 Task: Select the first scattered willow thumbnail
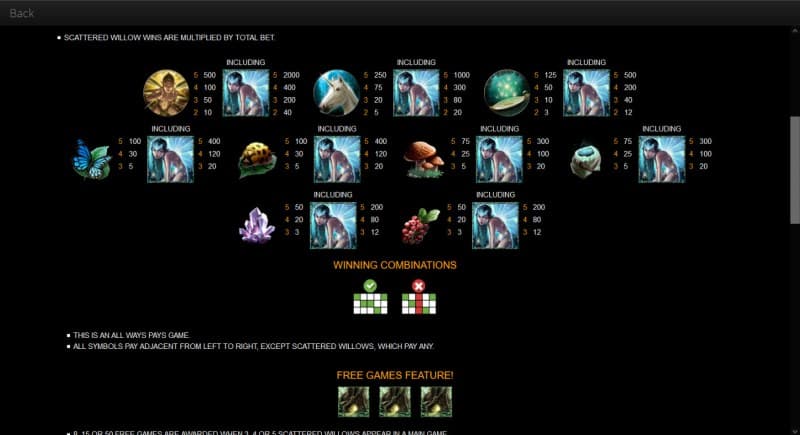354,402
